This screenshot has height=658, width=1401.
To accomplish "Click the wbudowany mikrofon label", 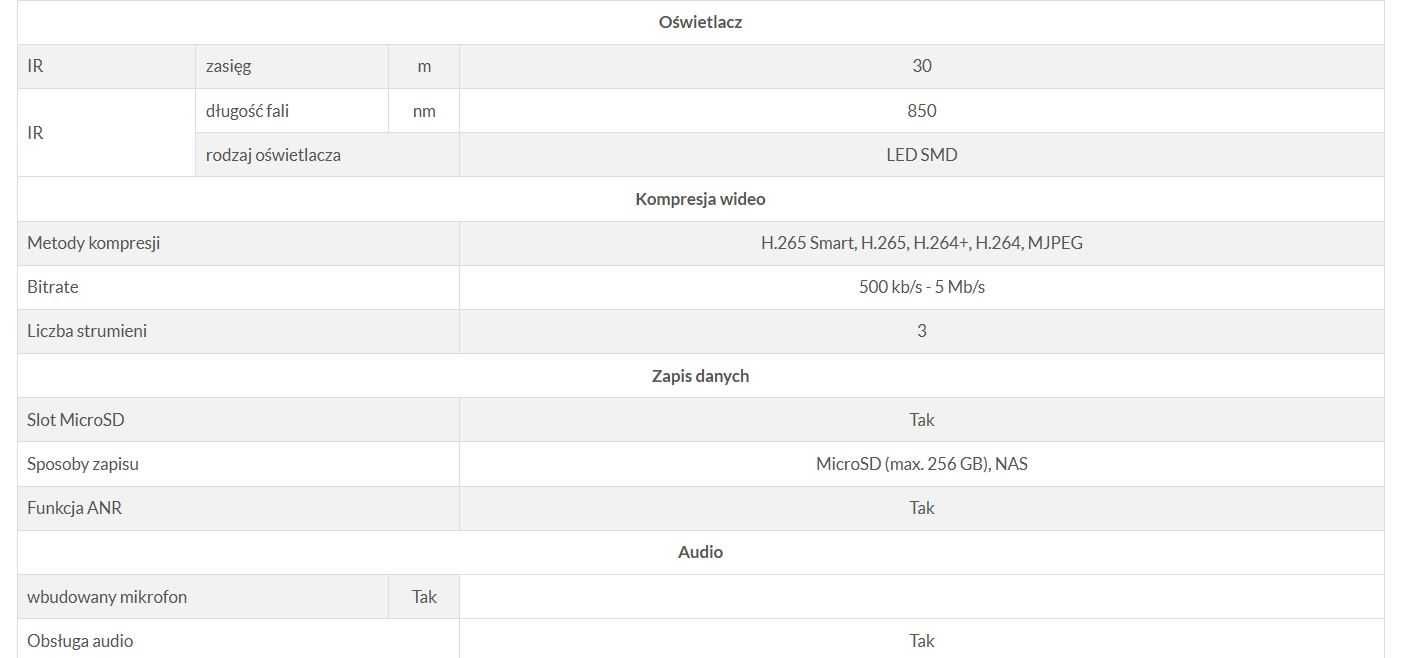I will pos(107,597).
